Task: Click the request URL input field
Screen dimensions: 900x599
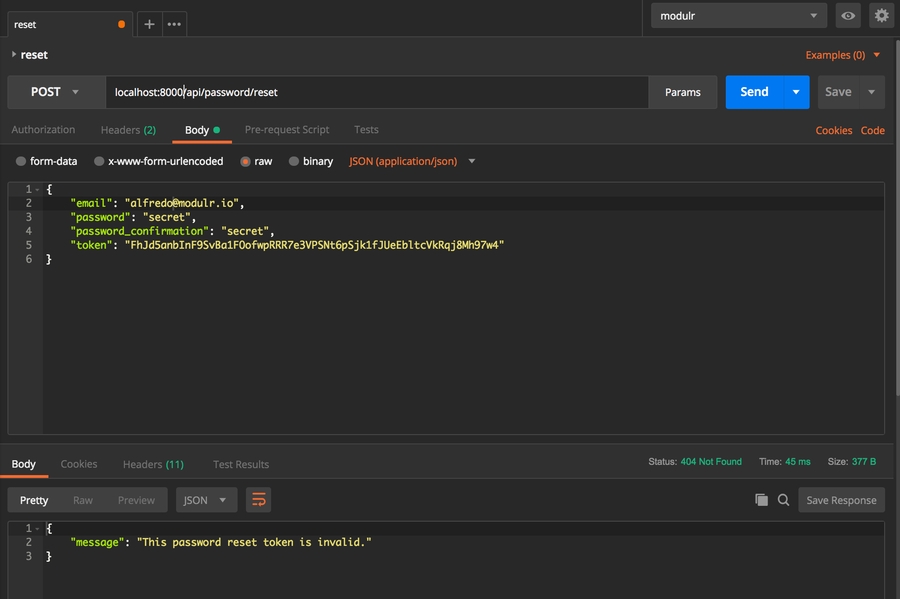Action: pyautogui.click(x=377, y=92)
